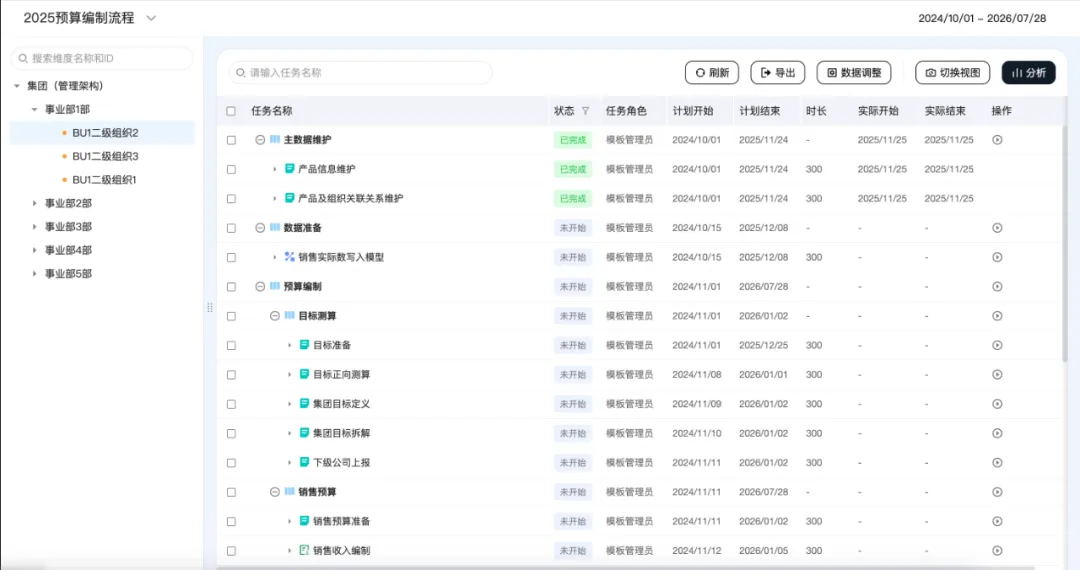Screen dimensions: 1080x570
Task: Click the 产品信息维护 task type icon
Action: pos(289,169)
